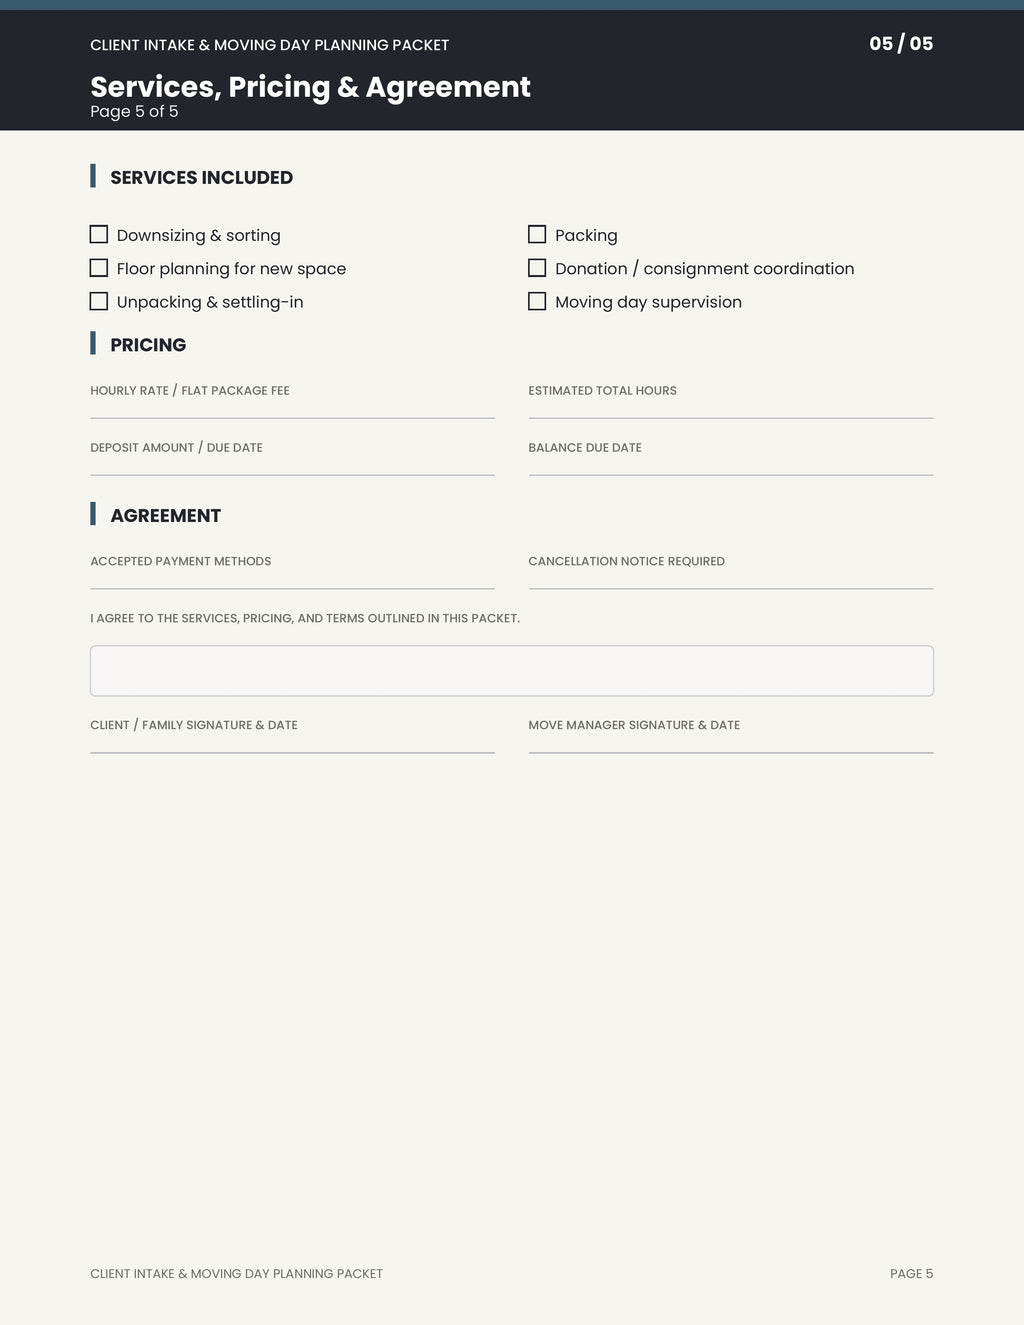Click the Hourly Rate / Flat Package Fee field
The image size is (1024, 1325).
(x=292, y=408)
